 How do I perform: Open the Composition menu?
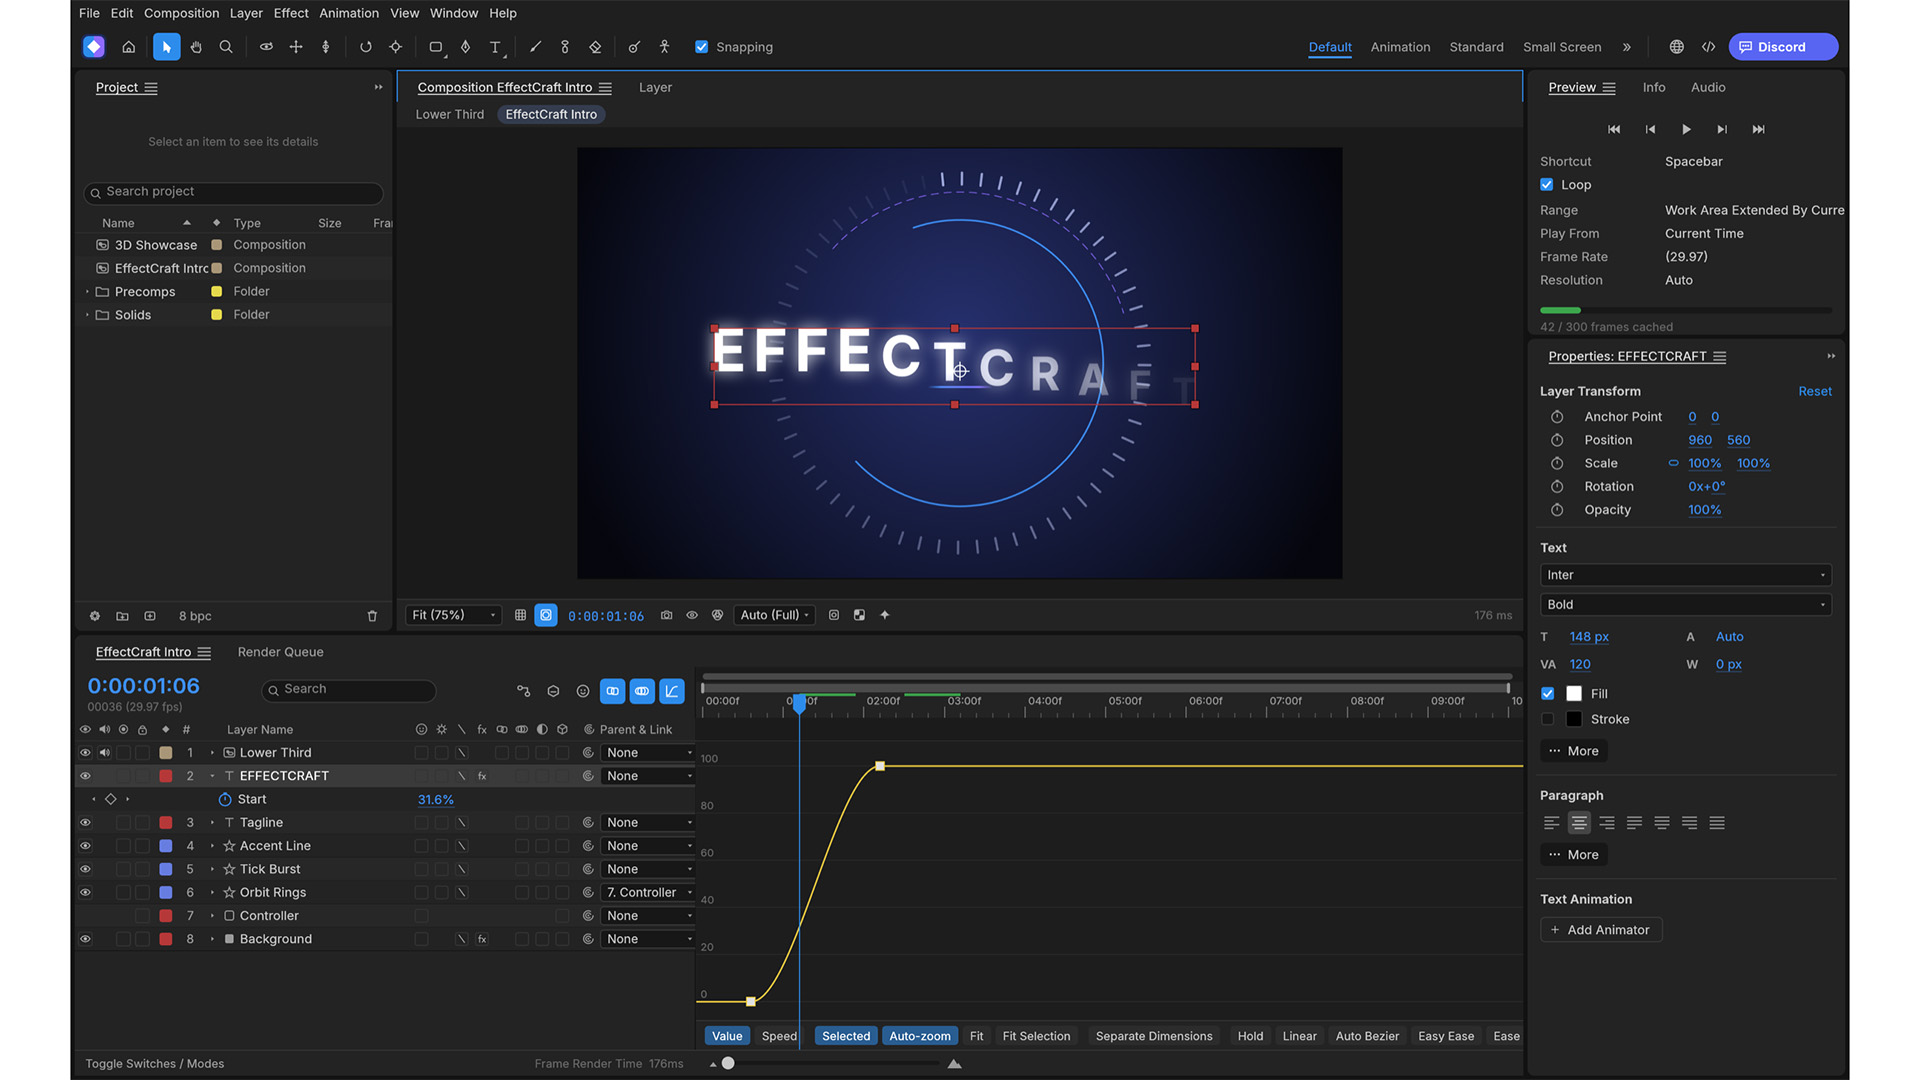(181, 13)
